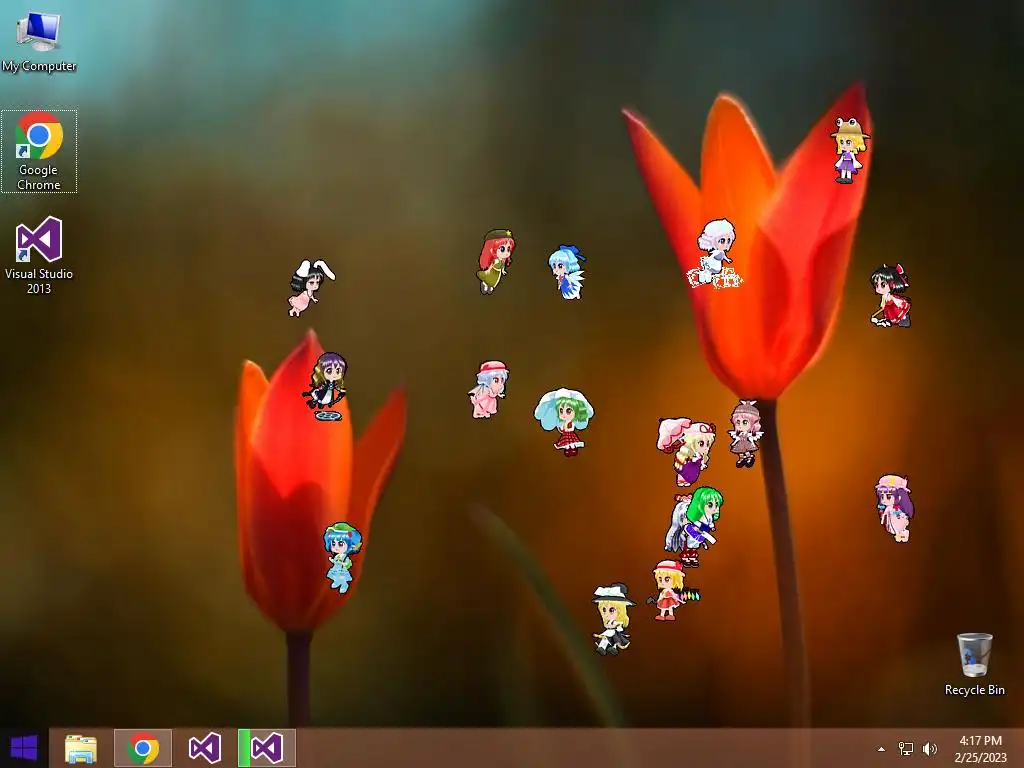Select the Visual Studio 2013 desktop shortcut

coord(39,255)
